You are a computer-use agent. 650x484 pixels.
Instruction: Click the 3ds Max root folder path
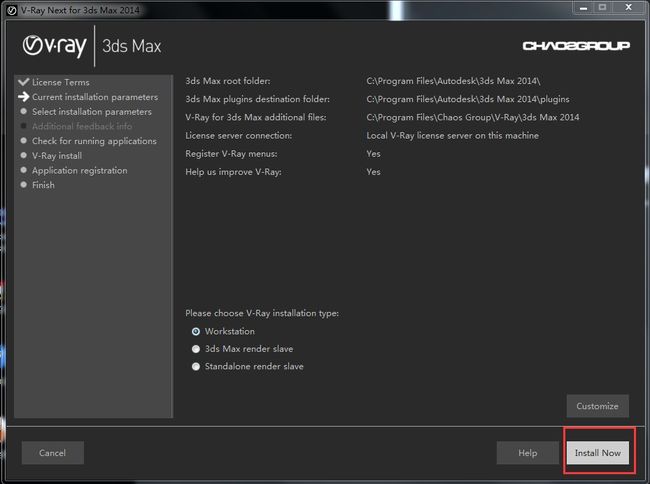[453, 81]
